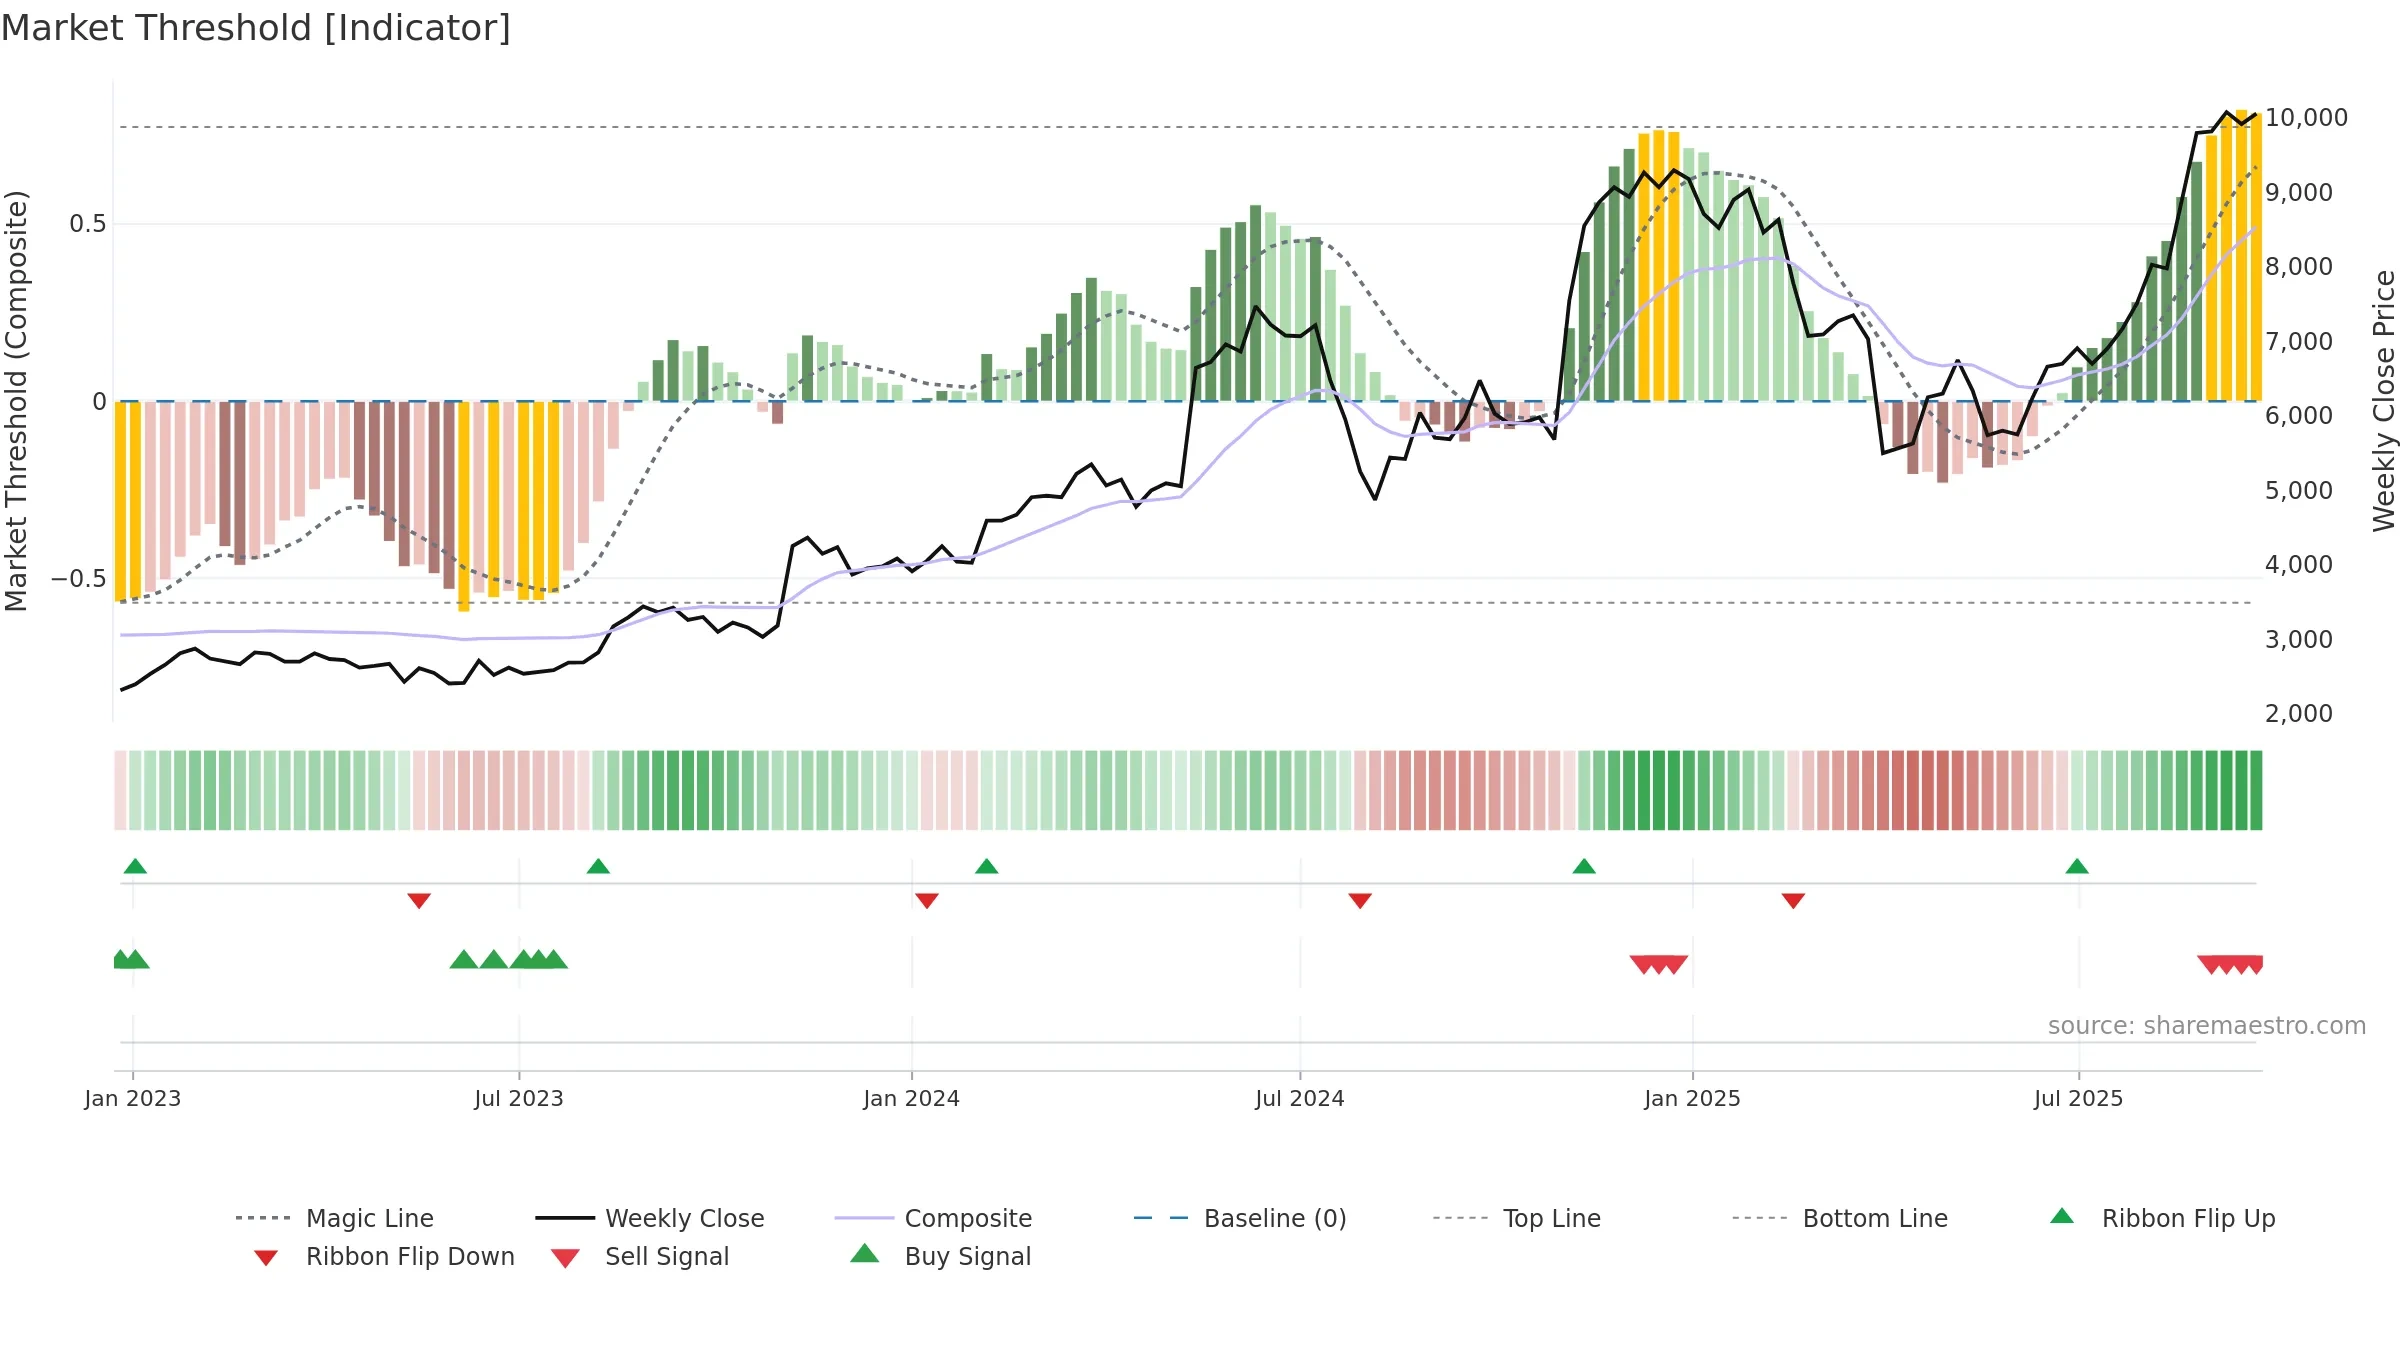Screen dimensions: 2400x1350
Task: Click ribbon flip down marker after Jul 2024
Action: pos(1360,901)
